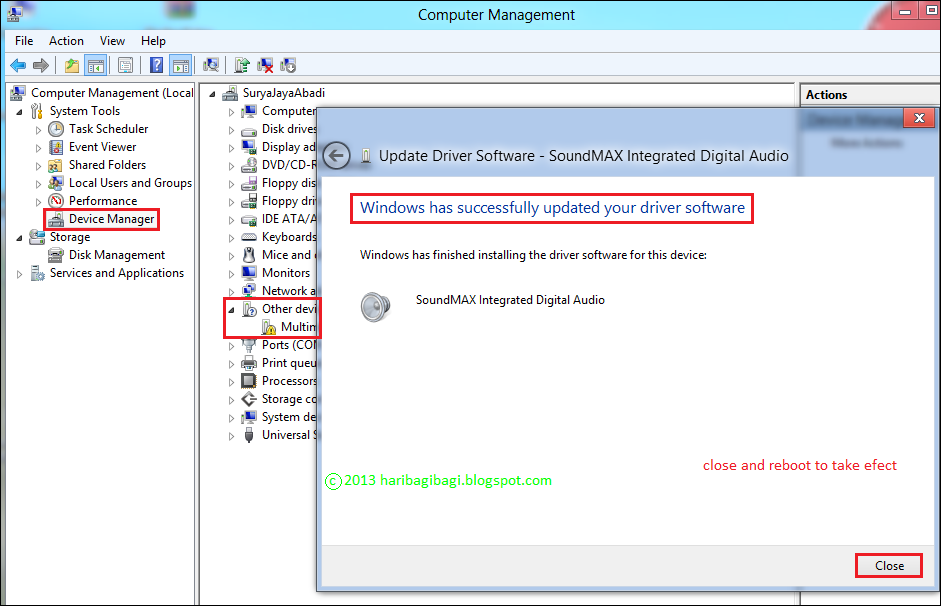This screenshot has height=606, width=941.
Task: Click the Close button in driver dialog
Action: 889,566
